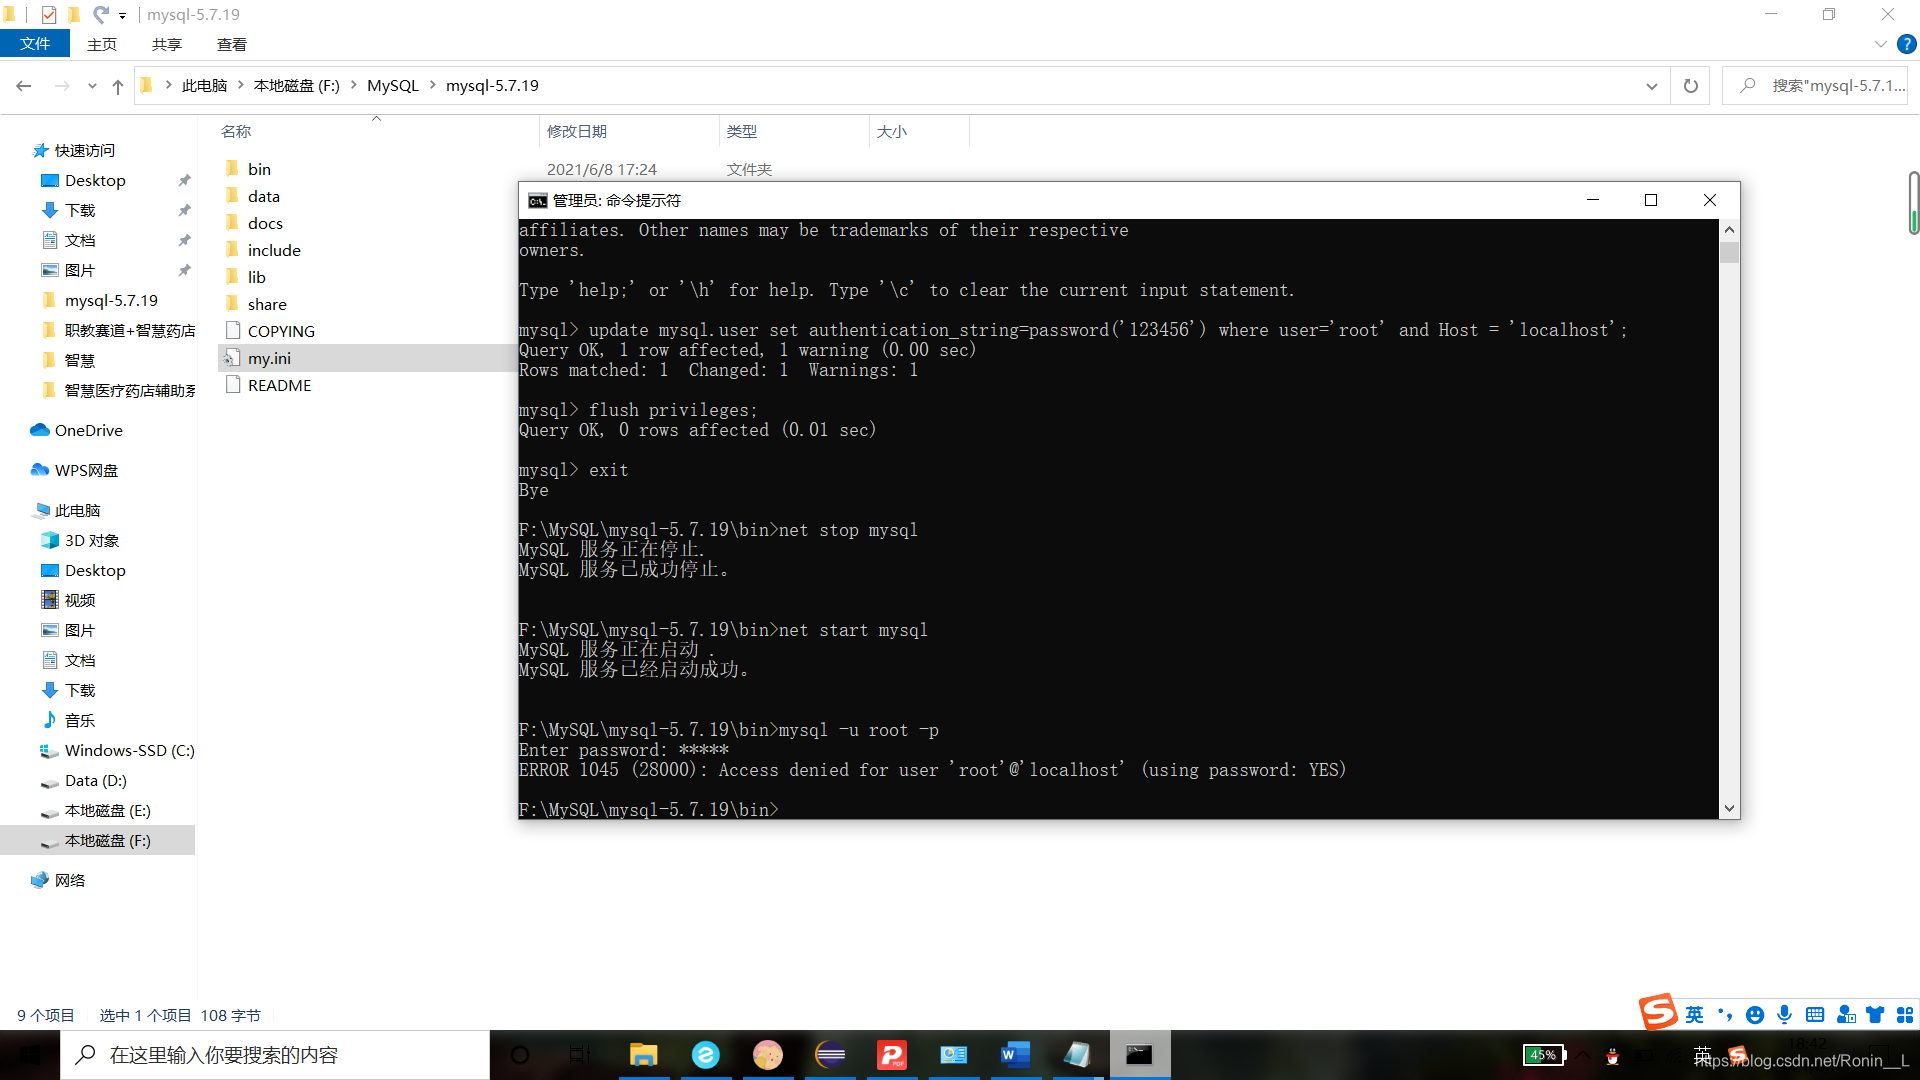Open 音乐 under 此电脑
1920x1080 pixels.
point(80,720)
